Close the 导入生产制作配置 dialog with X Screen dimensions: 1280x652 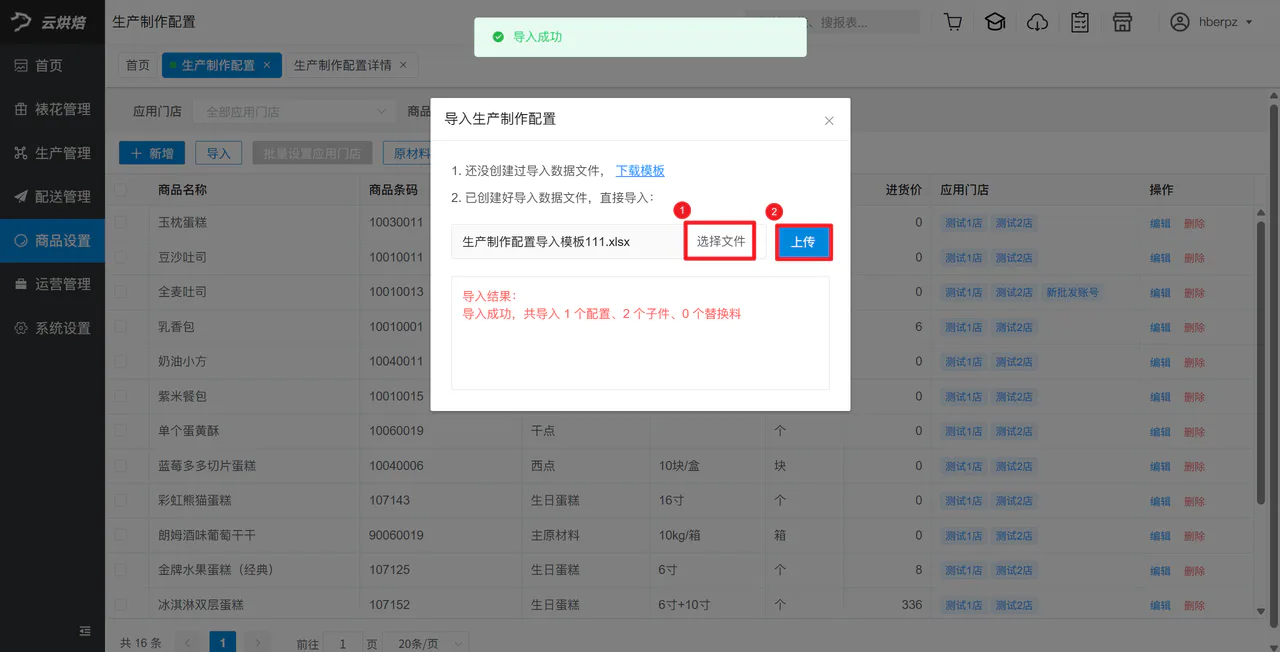point(829,121)
